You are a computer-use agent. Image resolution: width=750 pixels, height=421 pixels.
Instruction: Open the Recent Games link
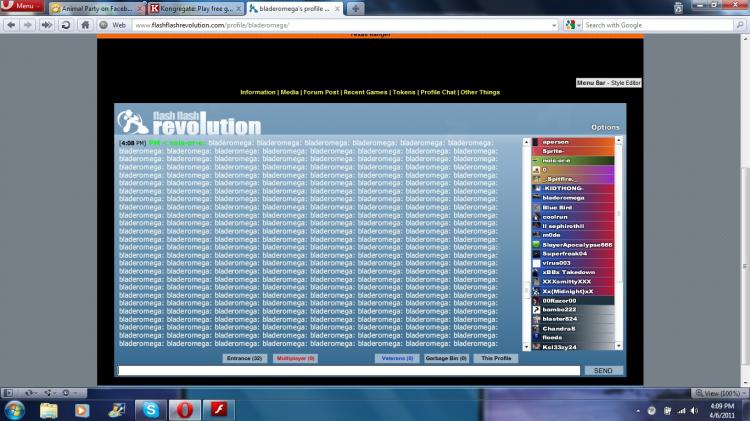point(365,92)
